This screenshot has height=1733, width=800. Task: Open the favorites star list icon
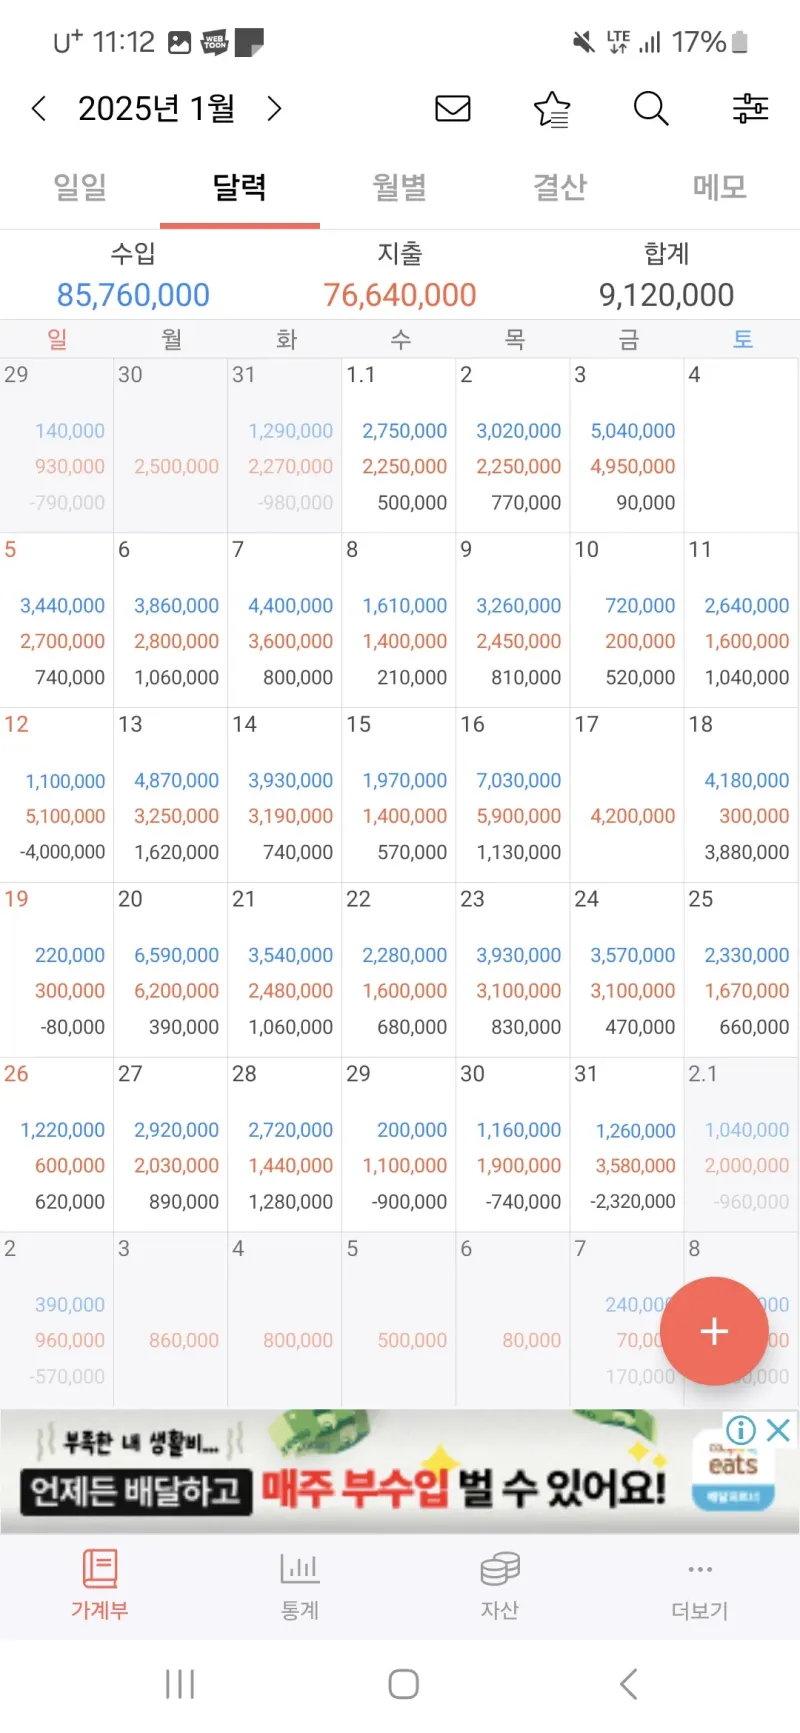click(552, 108)
